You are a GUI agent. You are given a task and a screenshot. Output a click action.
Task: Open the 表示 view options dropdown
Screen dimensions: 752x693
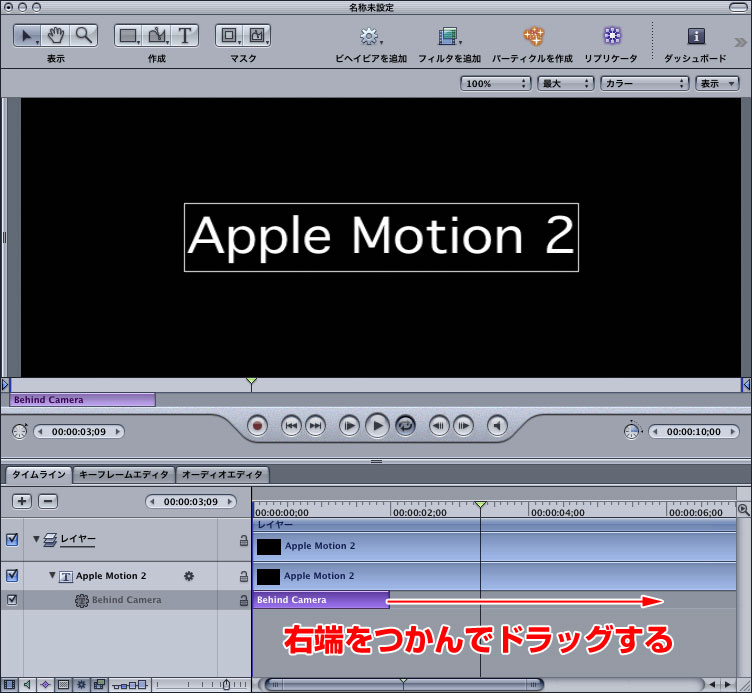point(717,83)
